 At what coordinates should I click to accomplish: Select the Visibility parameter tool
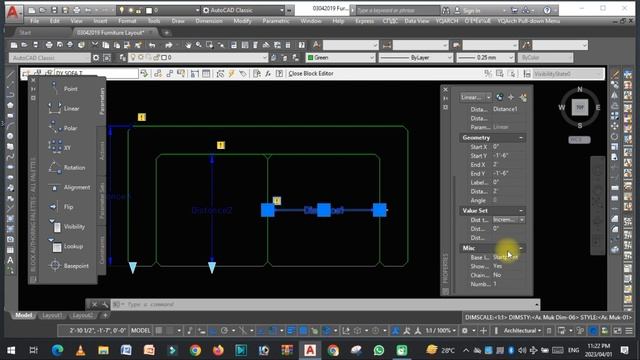67,227
